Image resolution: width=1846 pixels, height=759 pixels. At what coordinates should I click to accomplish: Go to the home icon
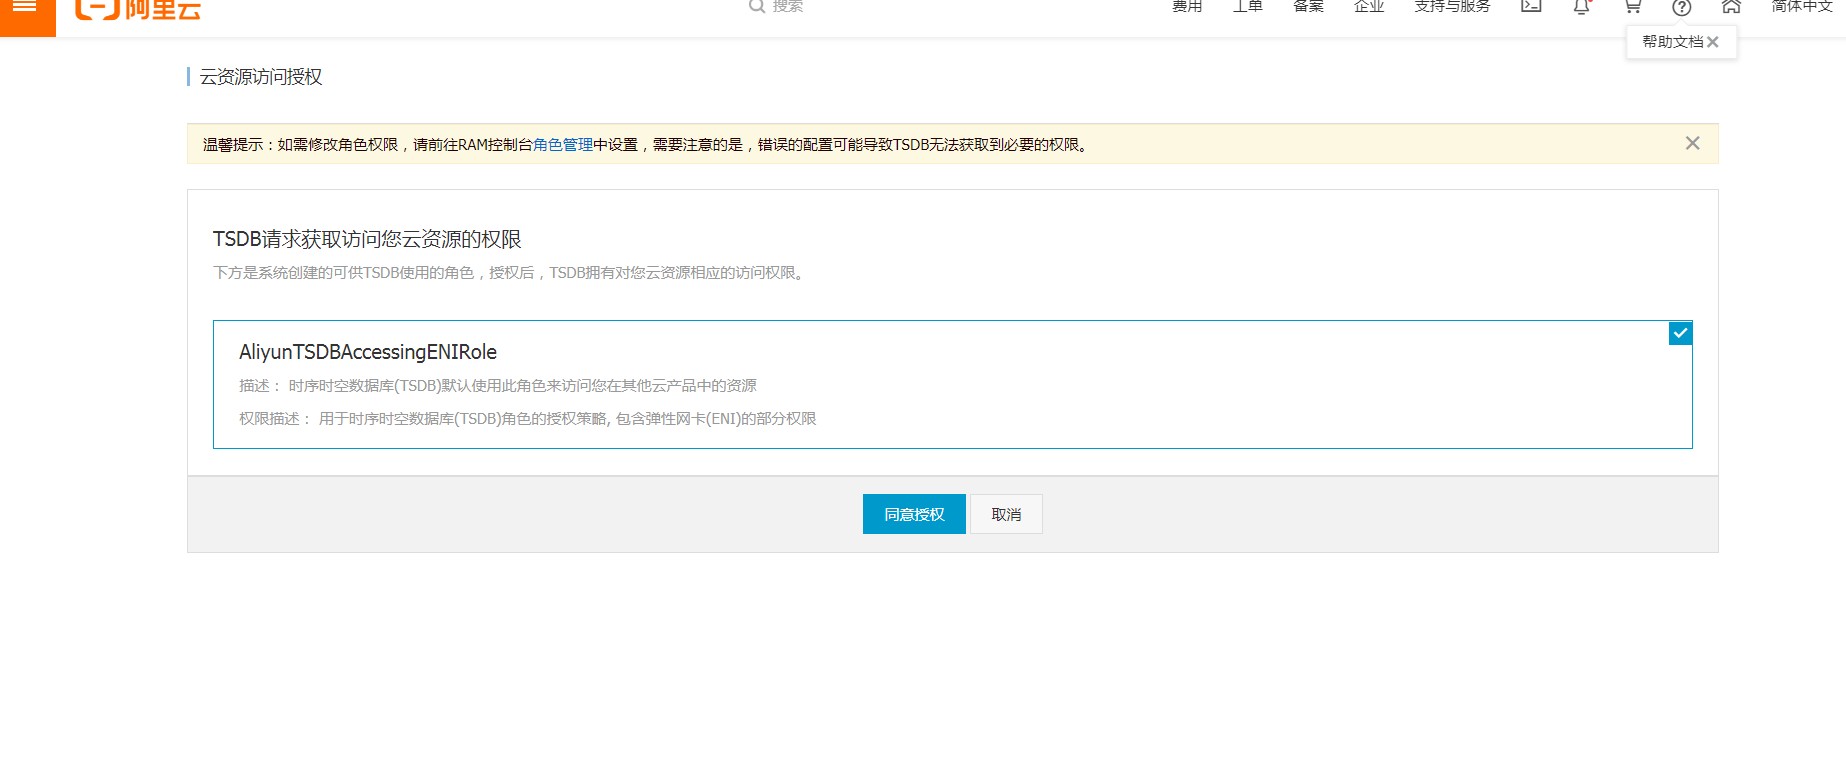point(1731,6)
